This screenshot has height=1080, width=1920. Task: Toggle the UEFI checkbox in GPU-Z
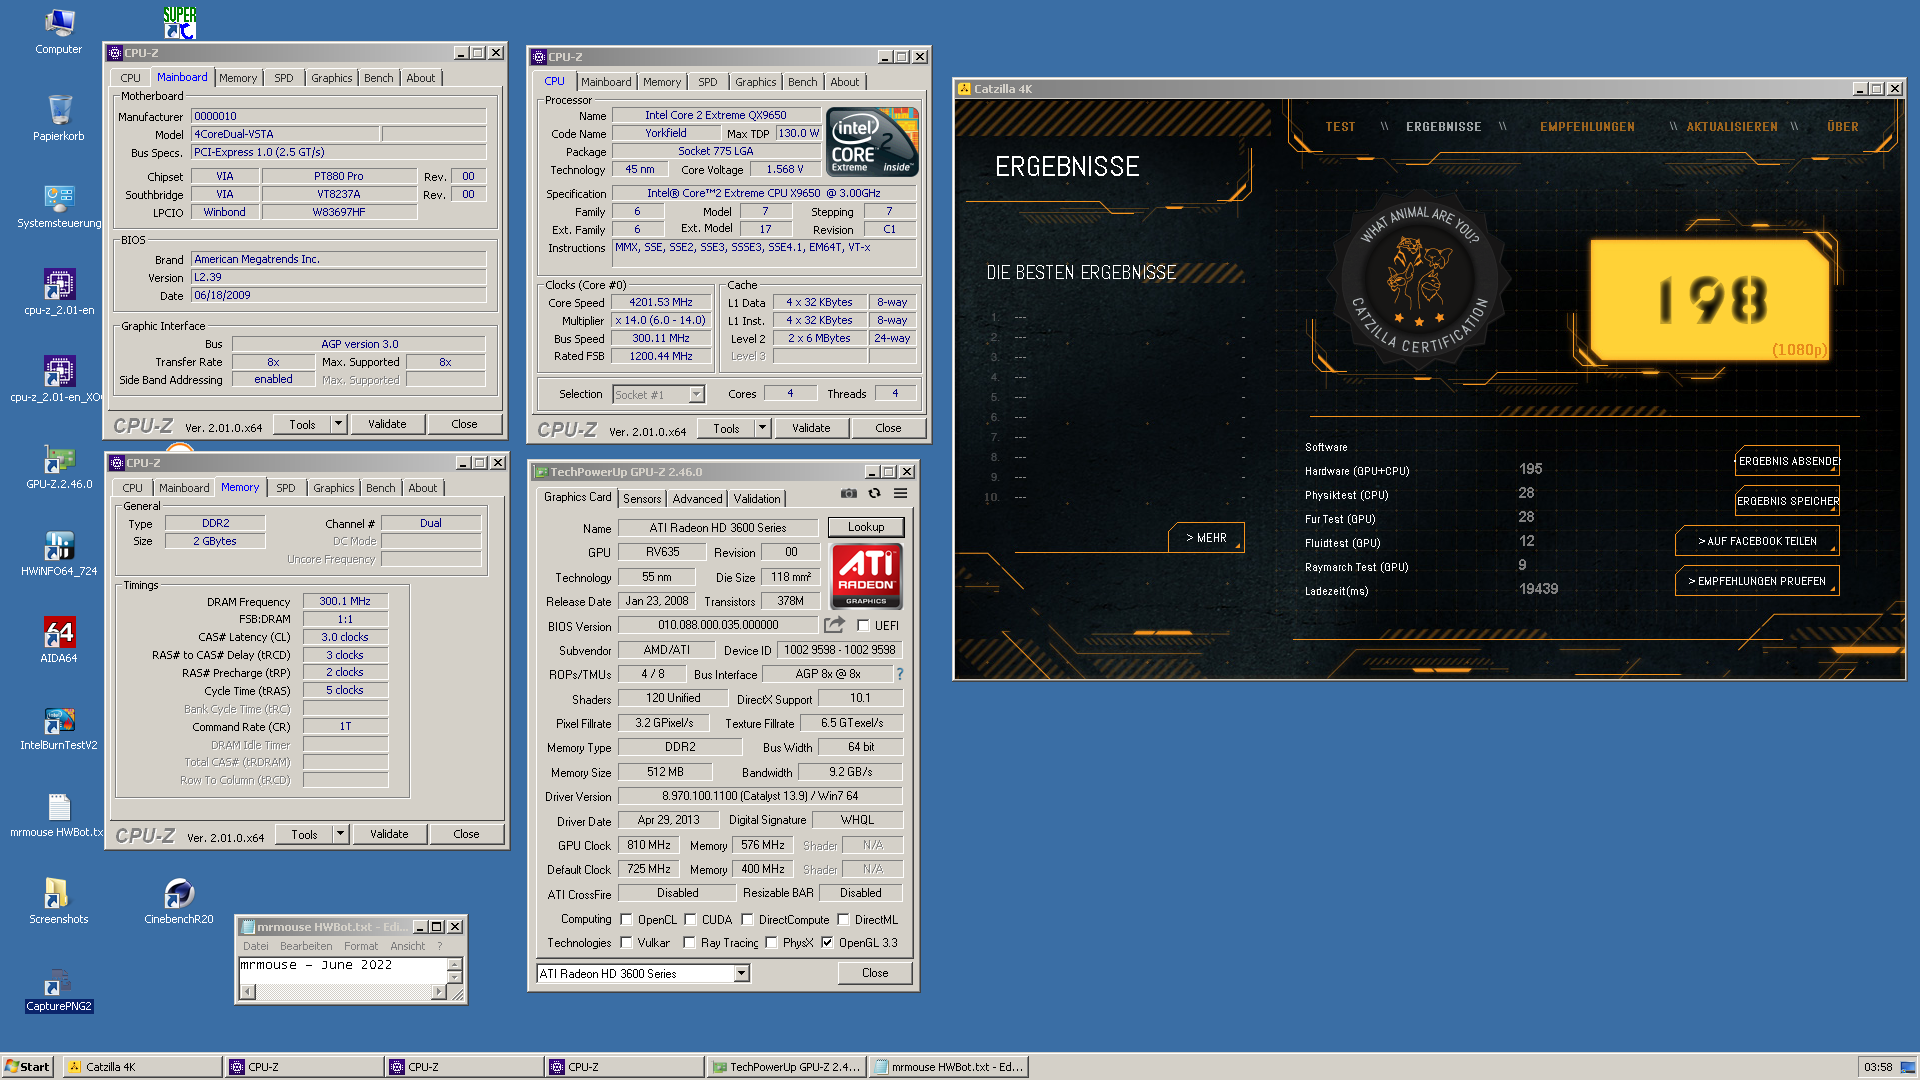click(x=863, y=626)
